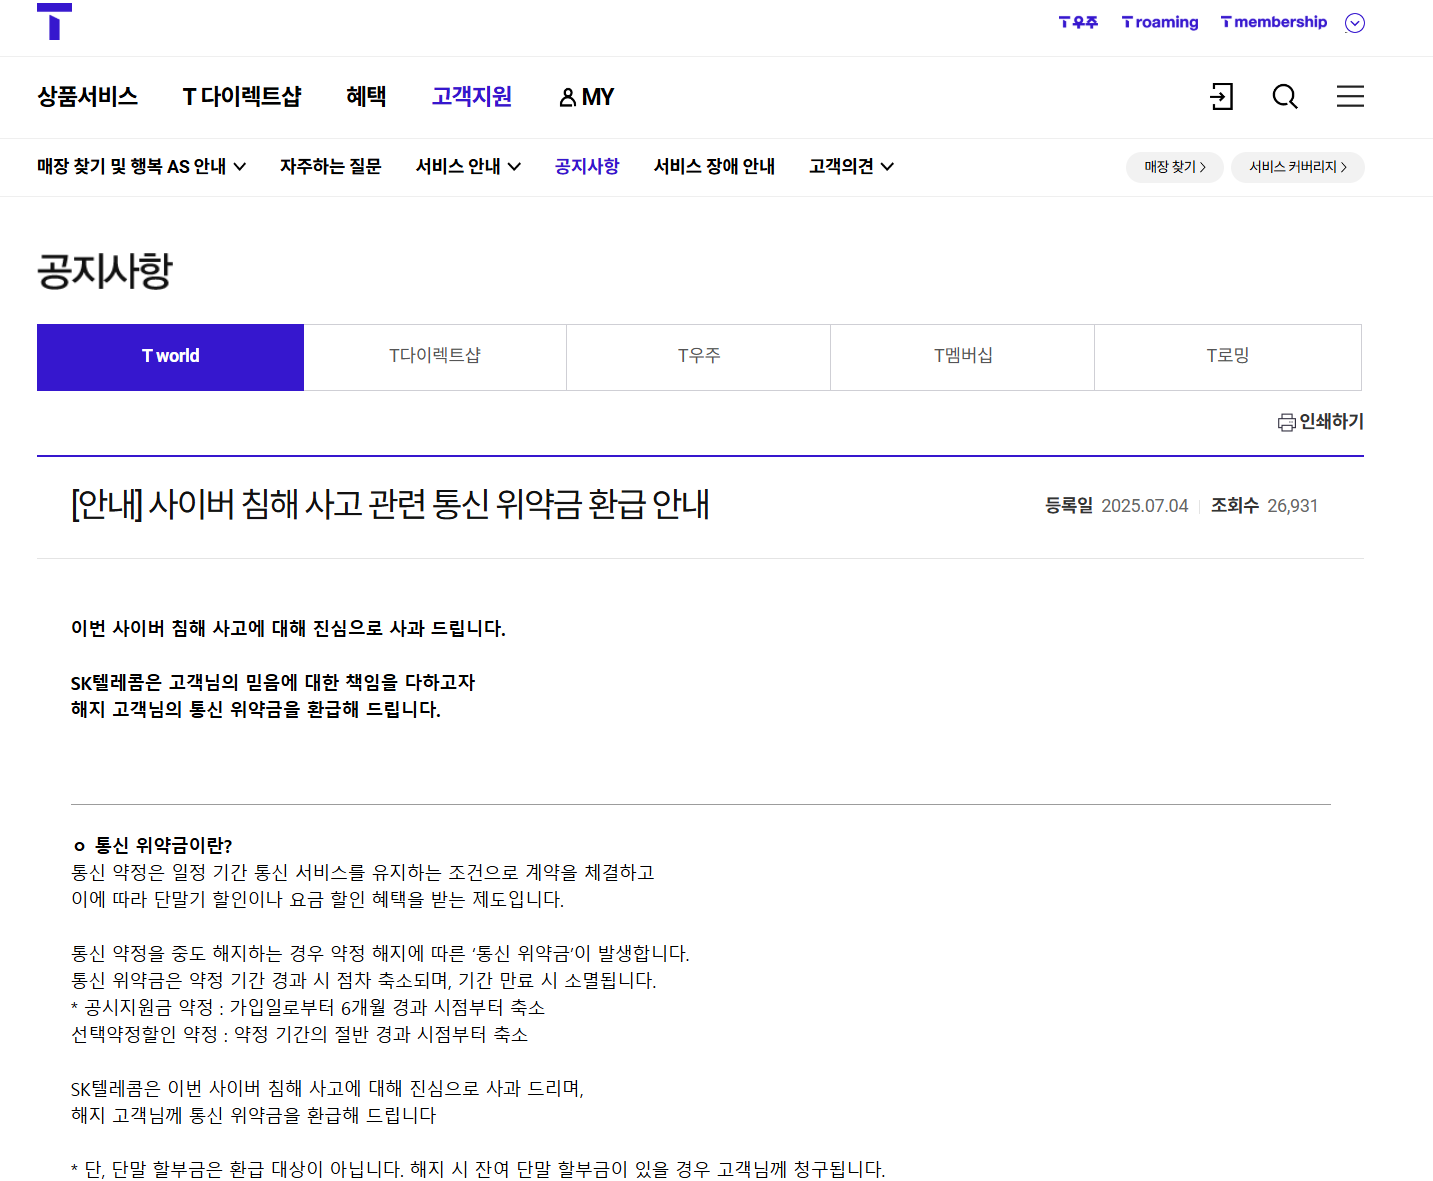Expand the circled chevron next to T membership
This screenshot has width=1433, height=1181.
click(x=1355, y=23)
